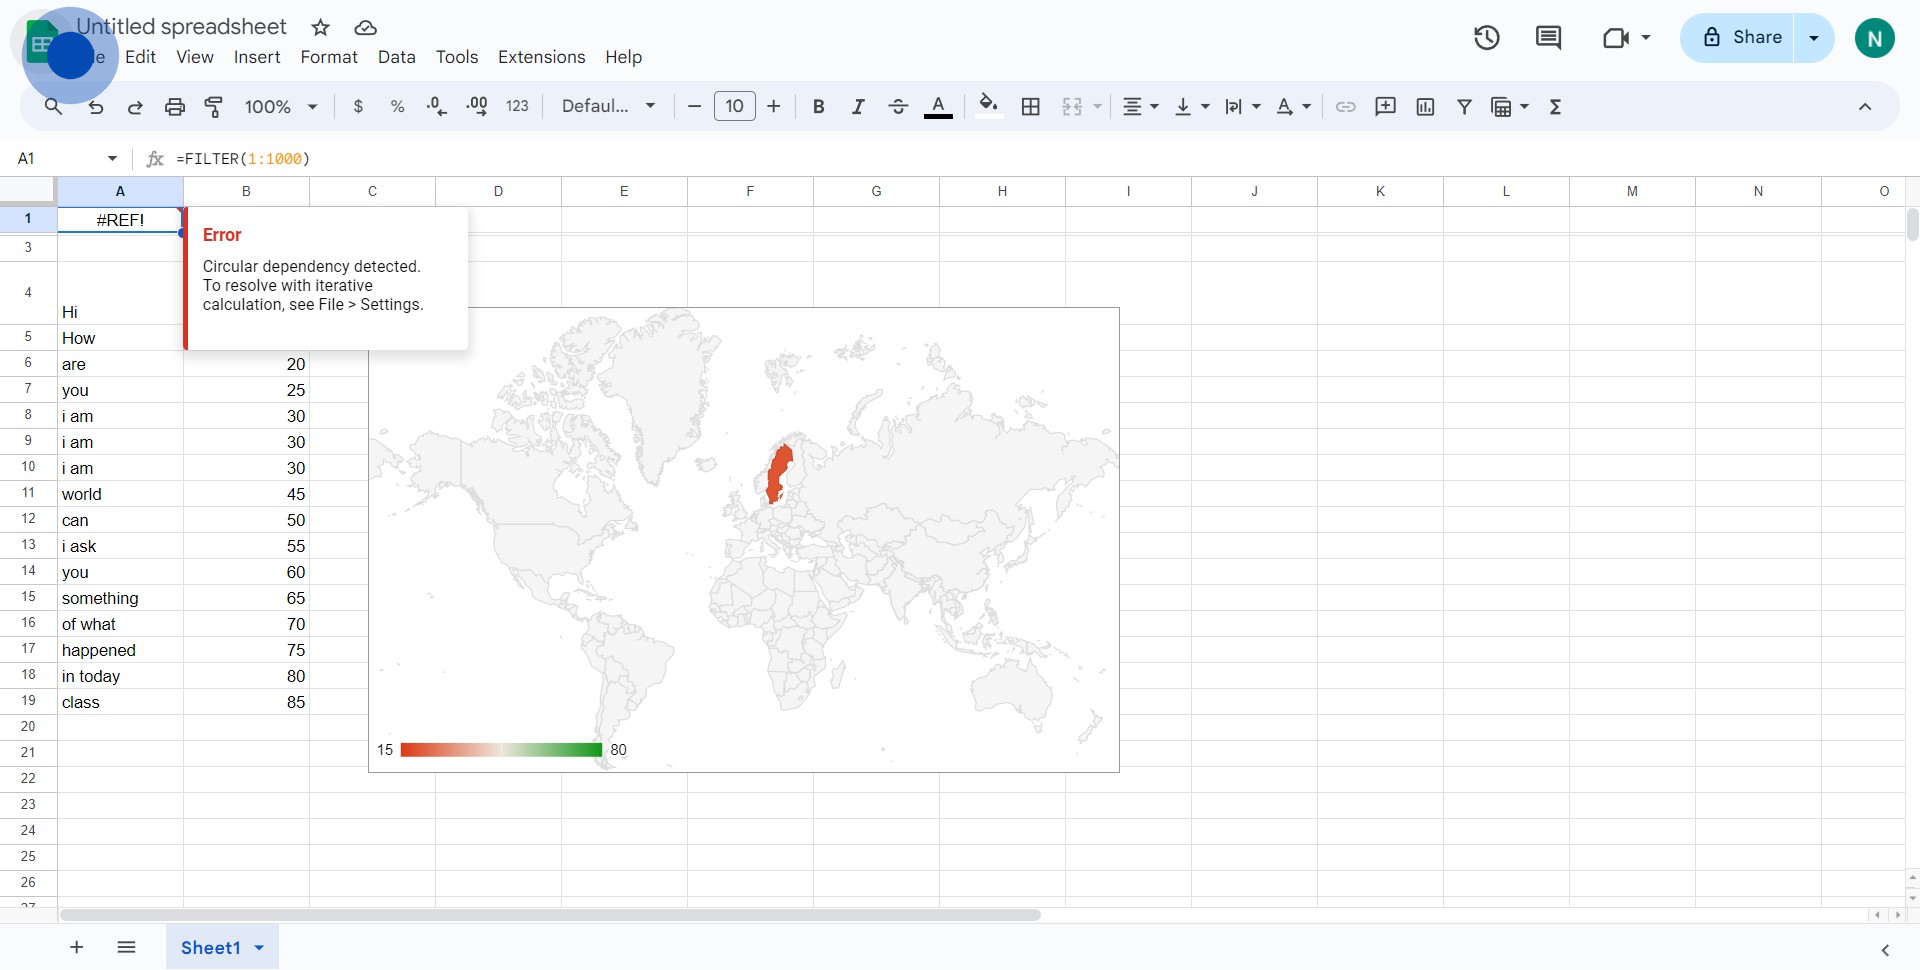Image resolution: width=1920 pixels, height=970 pixels.
Task: Open version history clock icon
Action: [x=1486, y=38]
